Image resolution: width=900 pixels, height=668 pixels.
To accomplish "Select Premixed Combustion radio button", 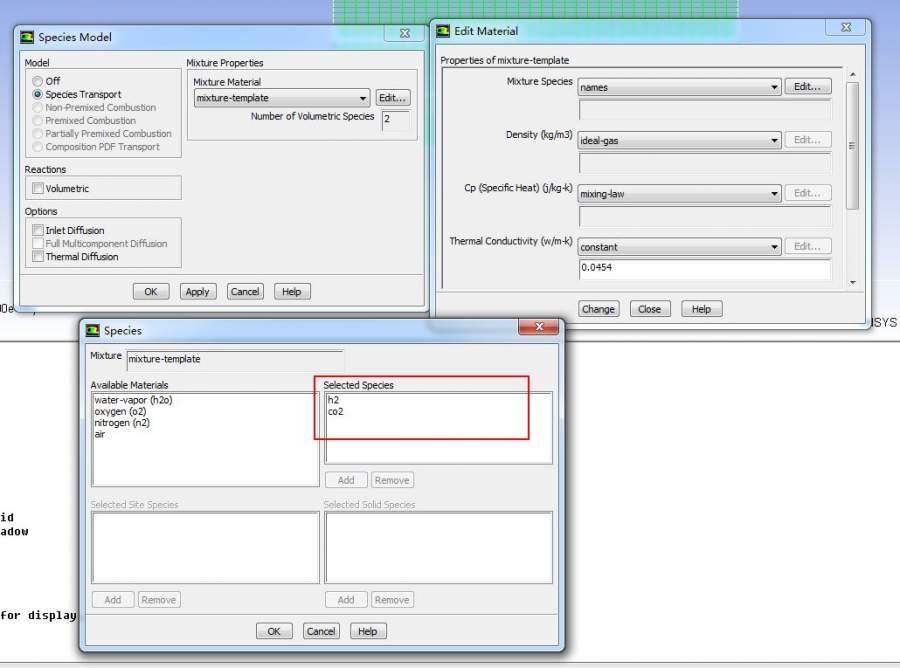I will 38,121.
